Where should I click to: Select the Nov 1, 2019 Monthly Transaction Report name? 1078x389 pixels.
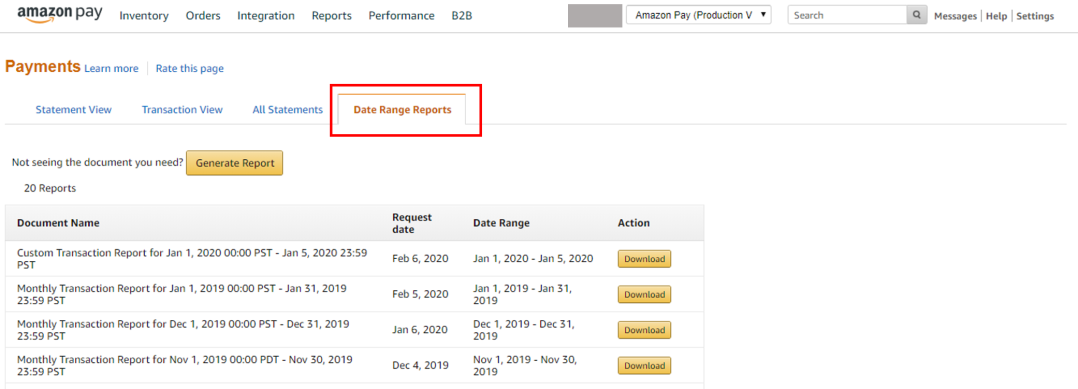[185, 366]
